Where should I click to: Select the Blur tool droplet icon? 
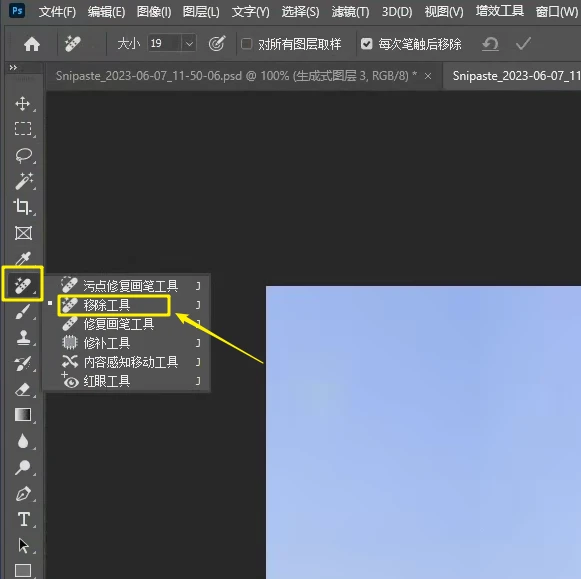tap(23, 441)
